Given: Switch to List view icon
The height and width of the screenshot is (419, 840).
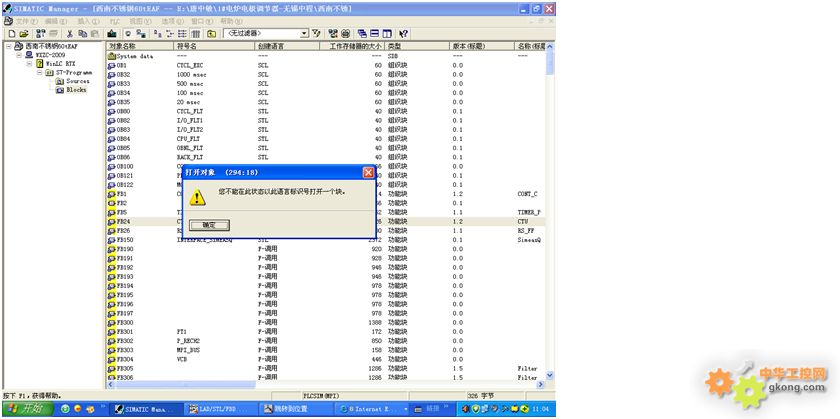Looking at the screenshot, I should (182, 34).
